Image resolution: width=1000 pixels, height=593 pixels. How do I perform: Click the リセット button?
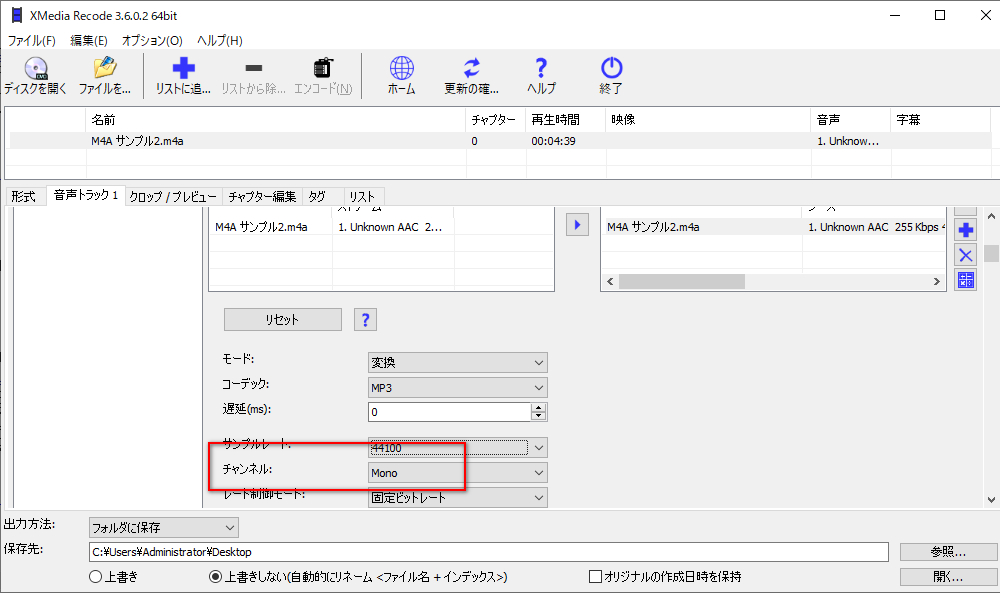pos(282,320)
